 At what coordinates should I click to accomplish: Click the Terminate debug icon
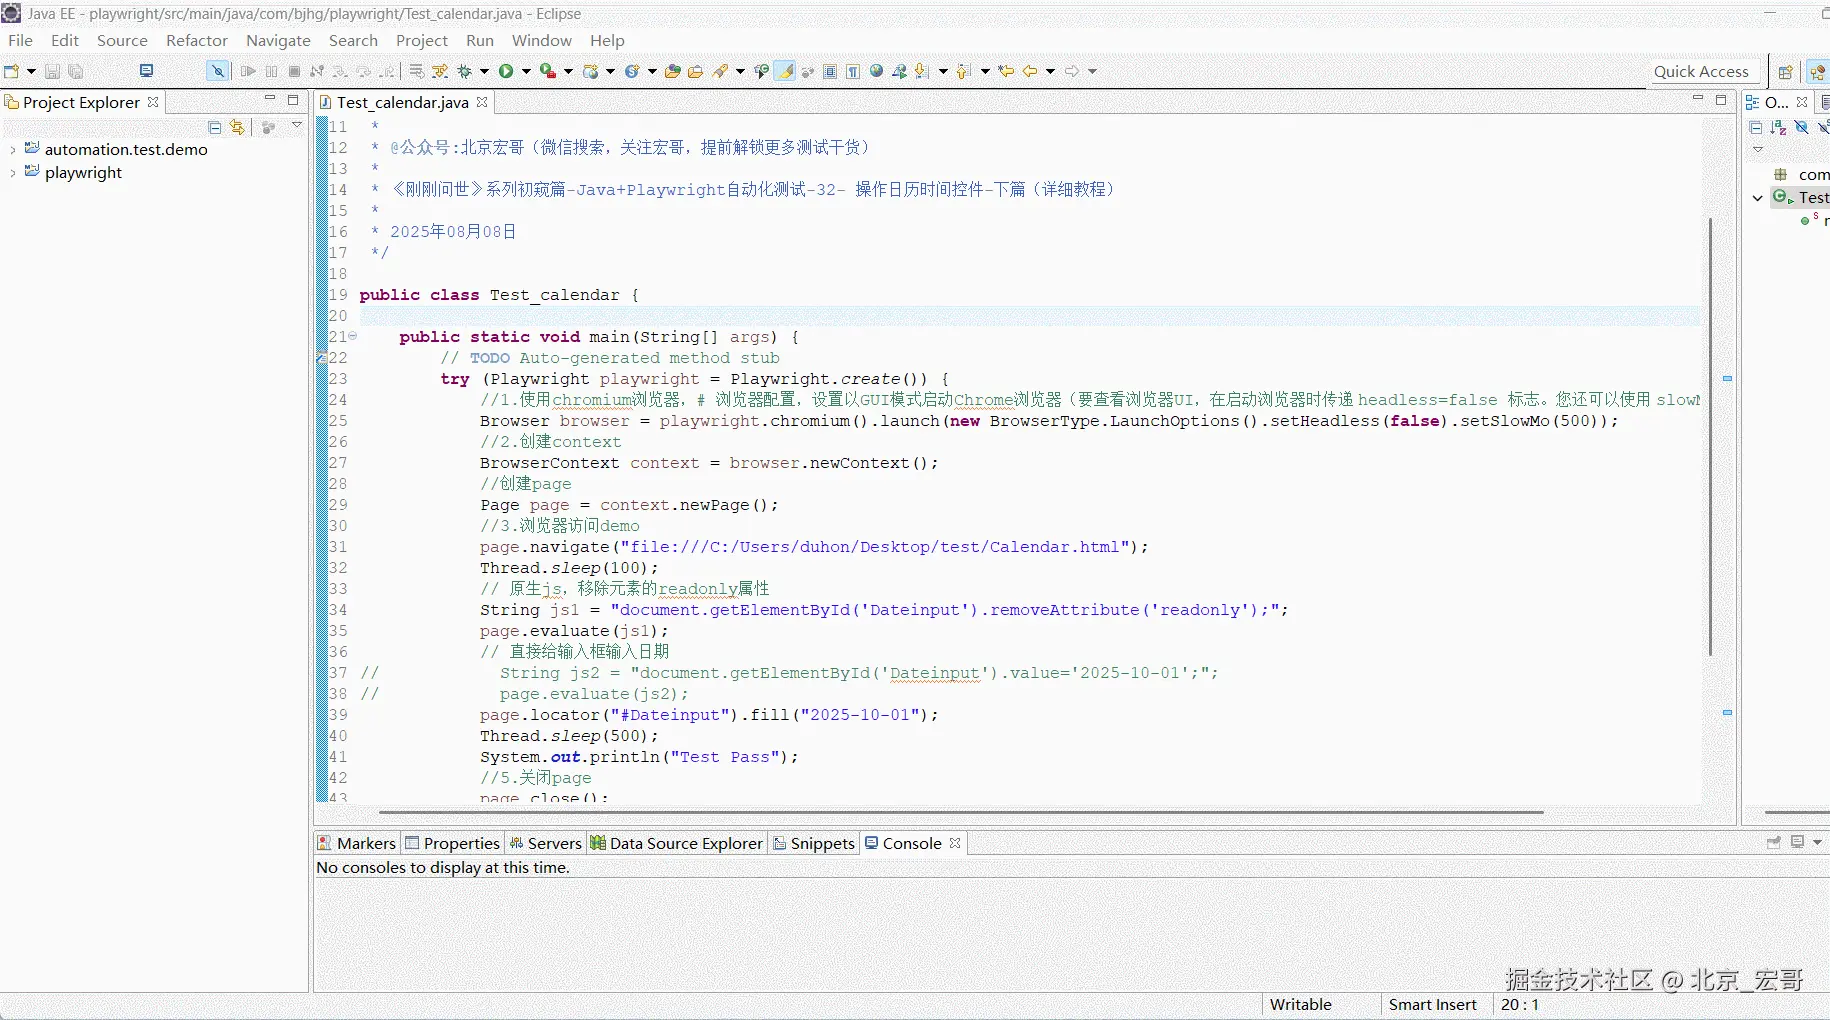[x=294, y=71]
